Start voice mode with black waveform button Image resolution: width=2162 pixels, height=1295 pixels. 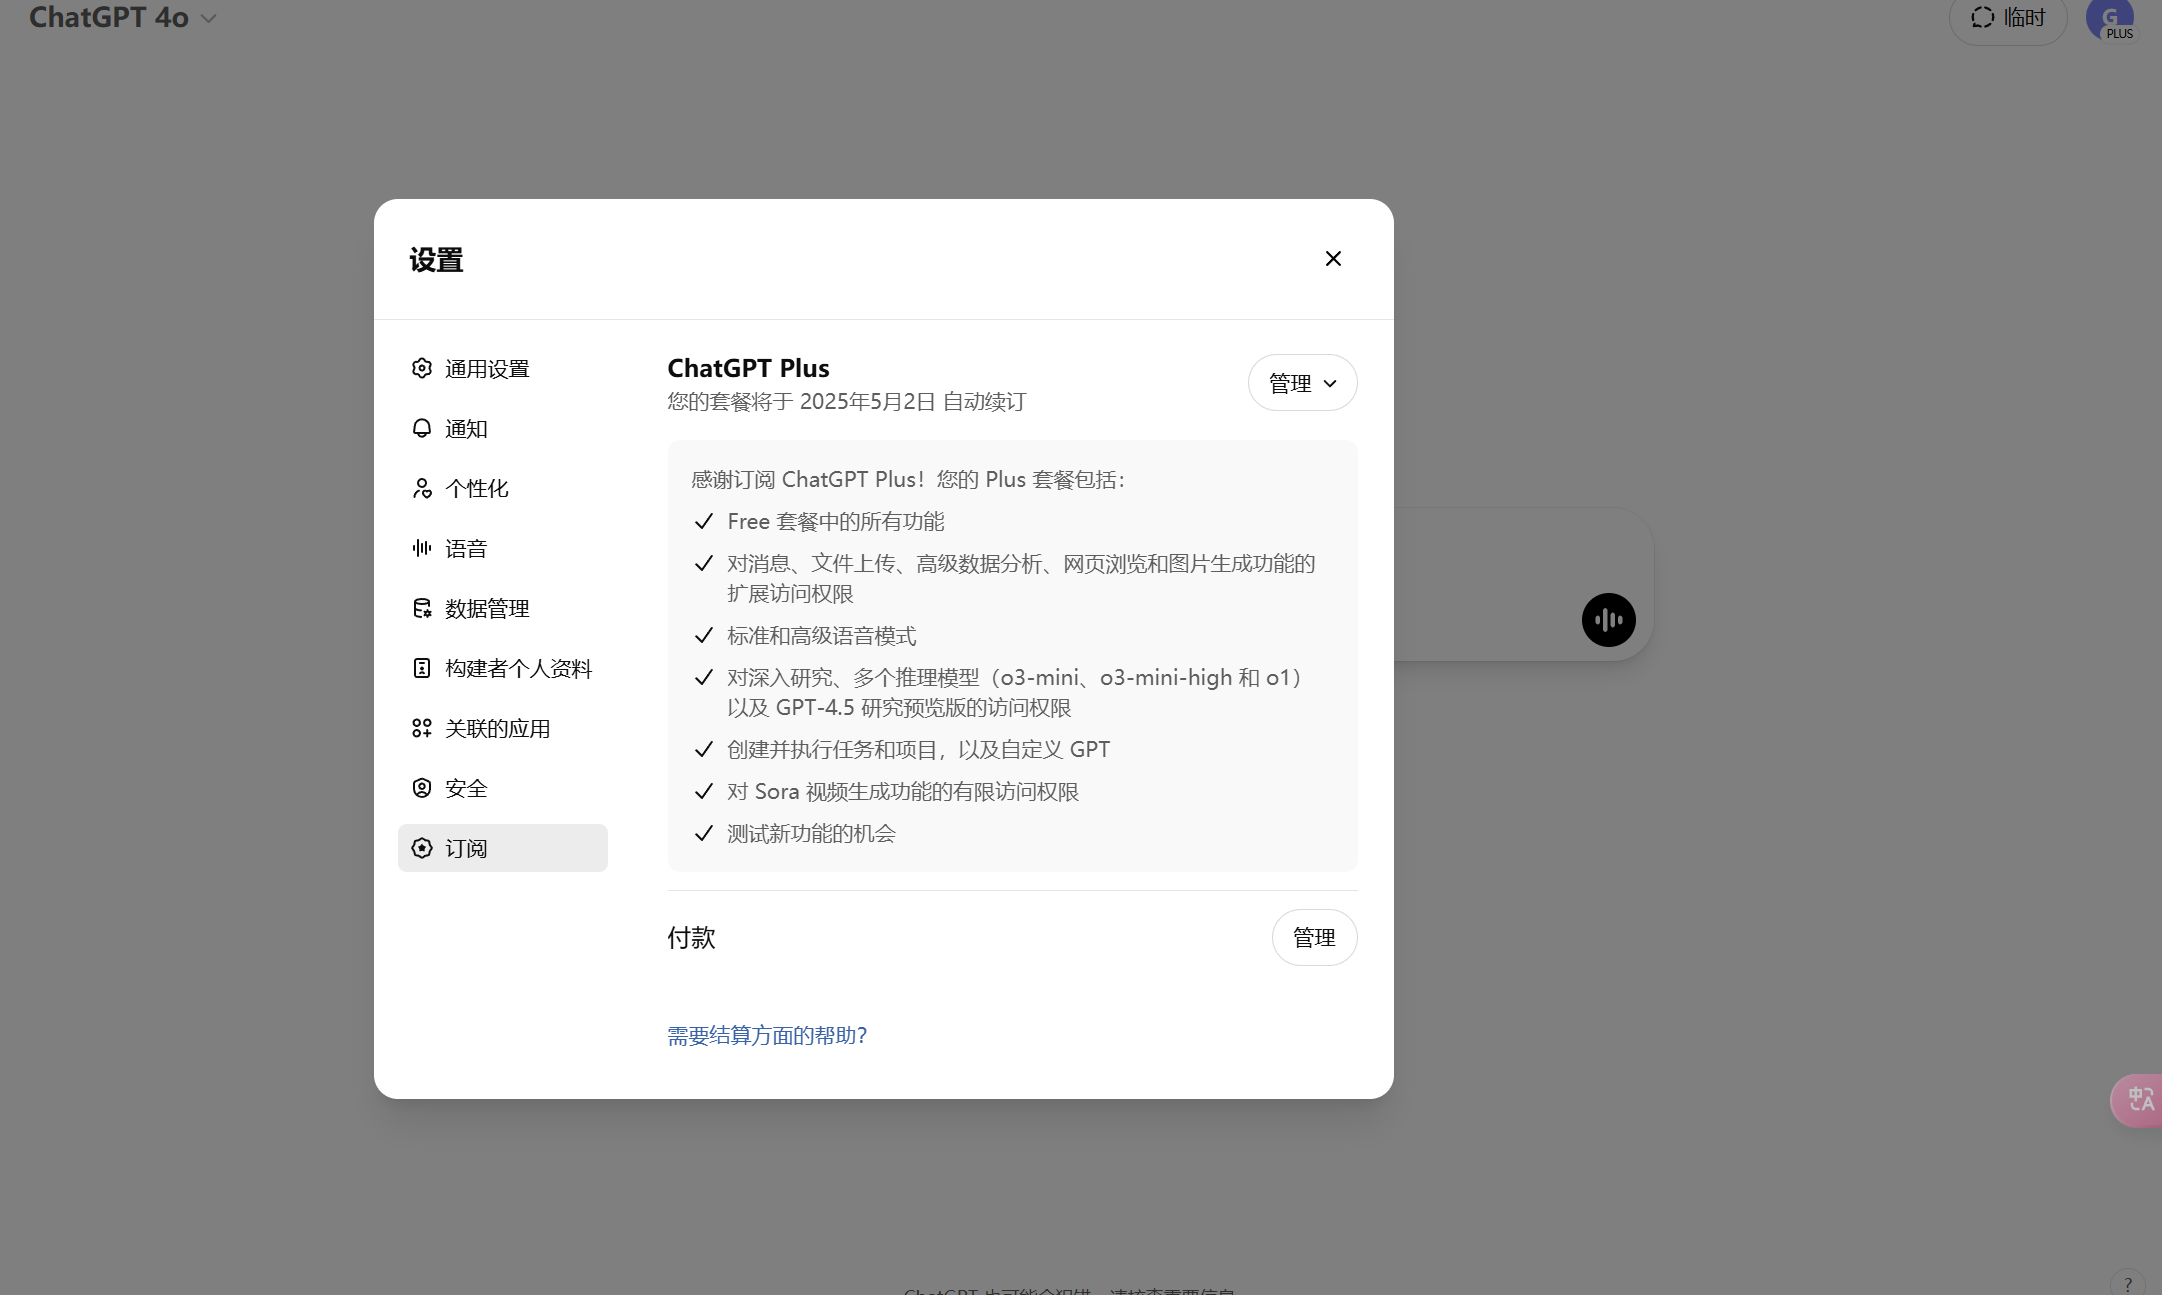pyautogui.click(x=1608, y=620)
